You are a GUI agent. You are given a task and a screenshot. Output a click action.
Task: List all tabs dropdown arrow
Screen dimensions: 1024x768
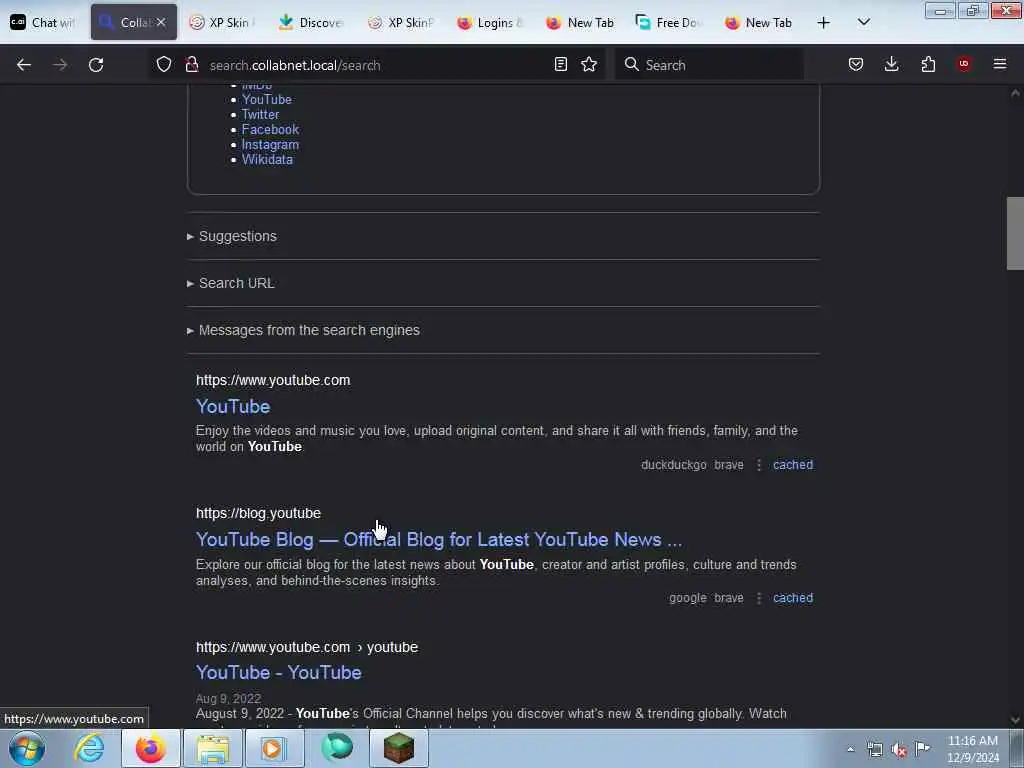[863, 22]
